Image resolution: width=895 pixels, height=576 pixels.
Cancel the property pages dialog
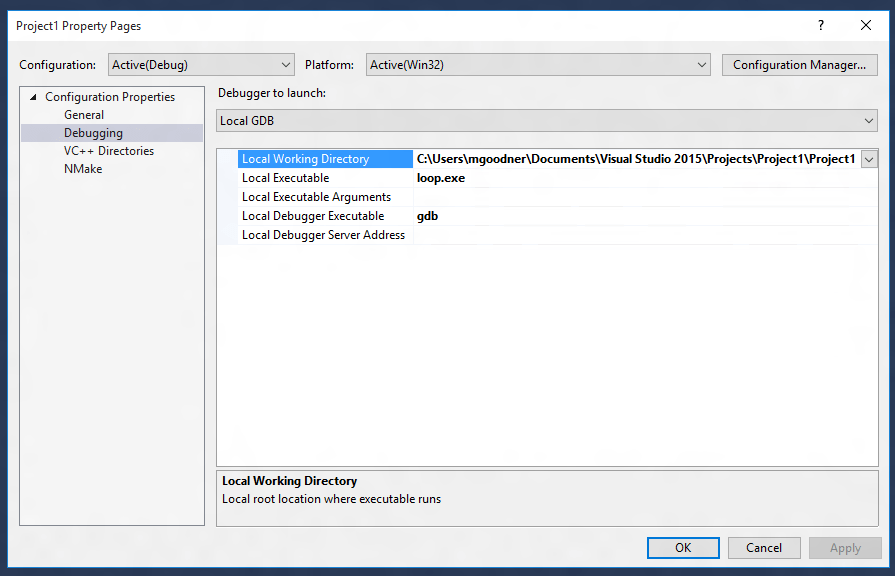[764, 548]
